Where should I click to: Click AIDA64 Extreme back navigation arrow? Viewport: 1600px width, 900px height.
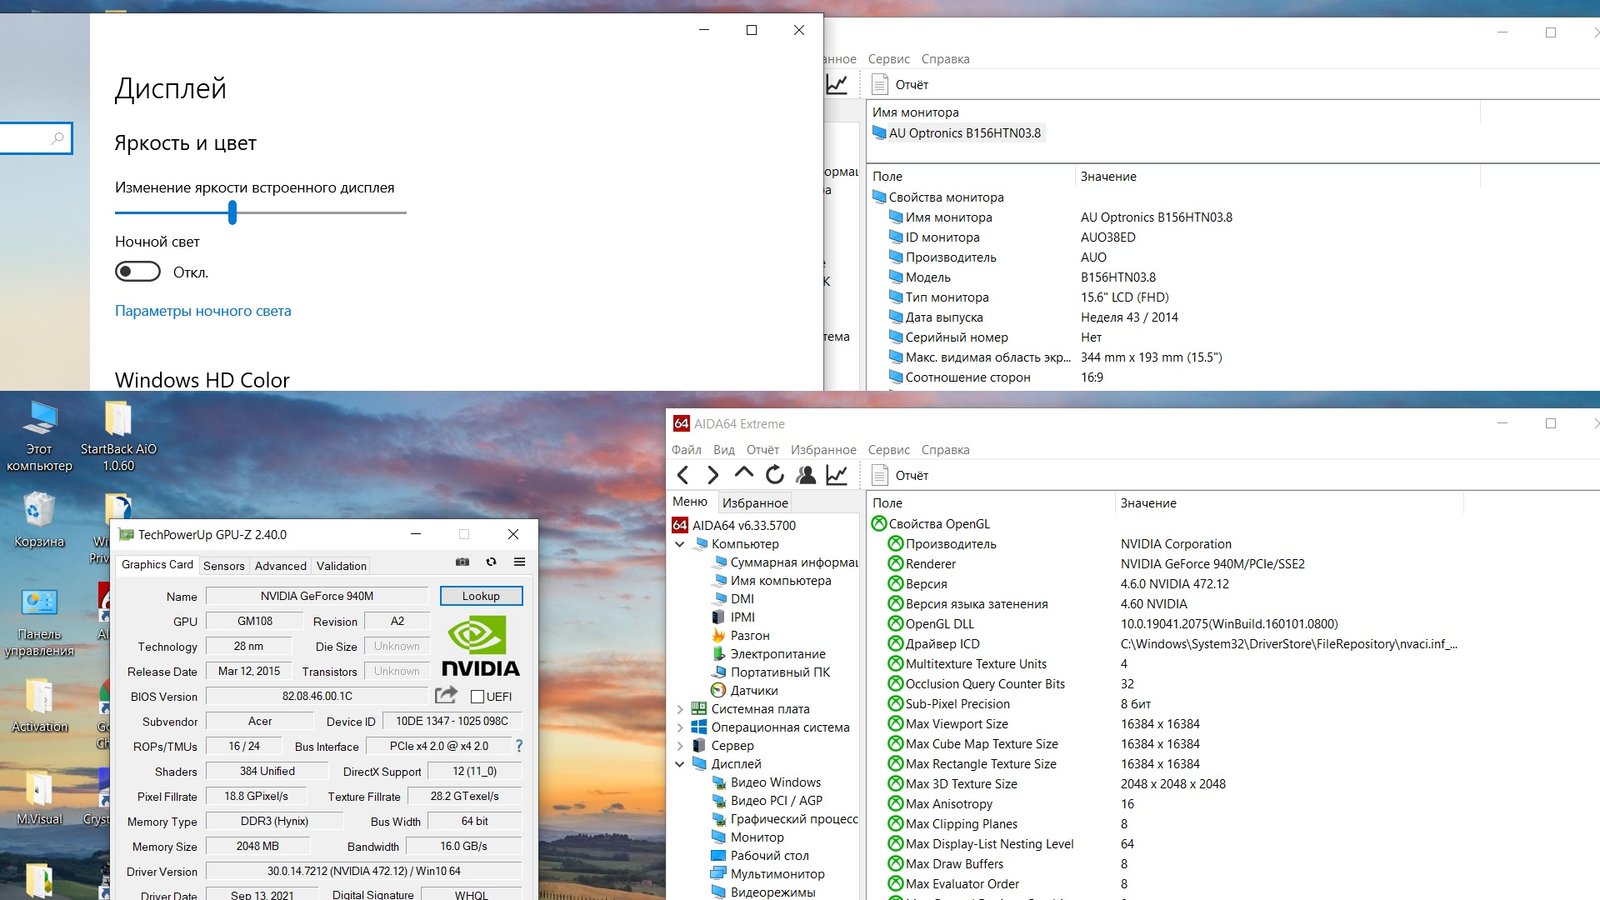click(683, 475)
